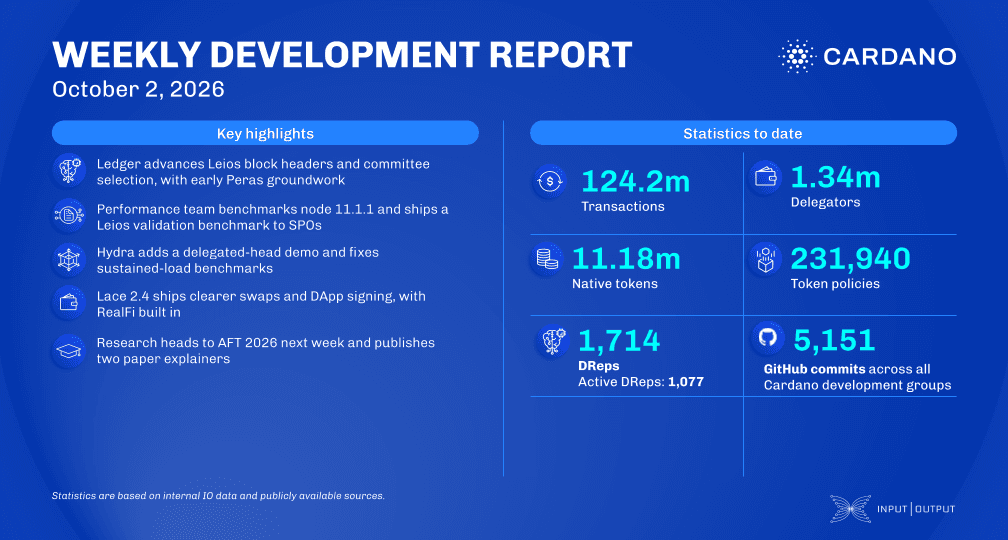Click the Lace 2.4 ships highlight text
Image resolution: width=1008 pixels, height=540 pixels.
click(261, 304)
